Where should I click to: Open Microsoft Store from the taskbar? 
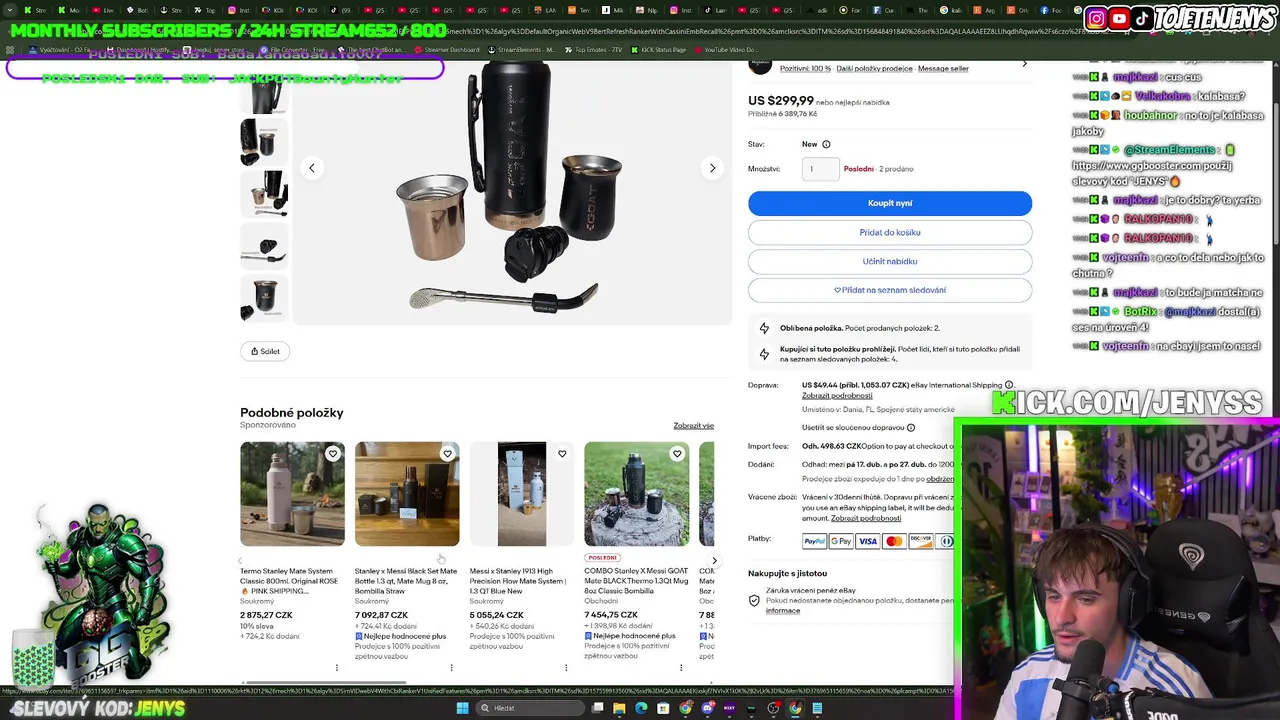tap(663, 708)
